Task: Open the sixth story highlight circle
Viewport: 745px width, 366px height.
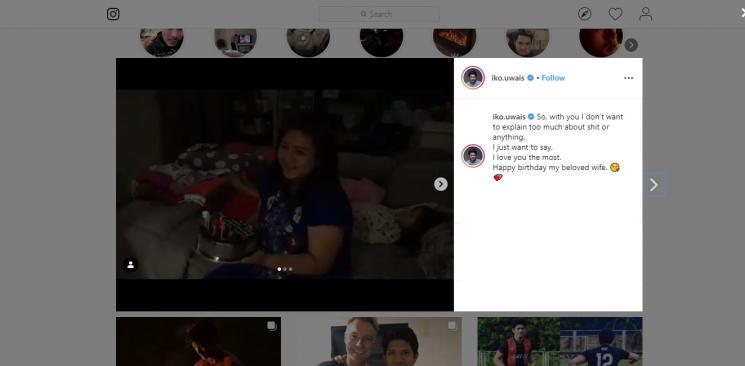Action: click(x=527, y=42)
